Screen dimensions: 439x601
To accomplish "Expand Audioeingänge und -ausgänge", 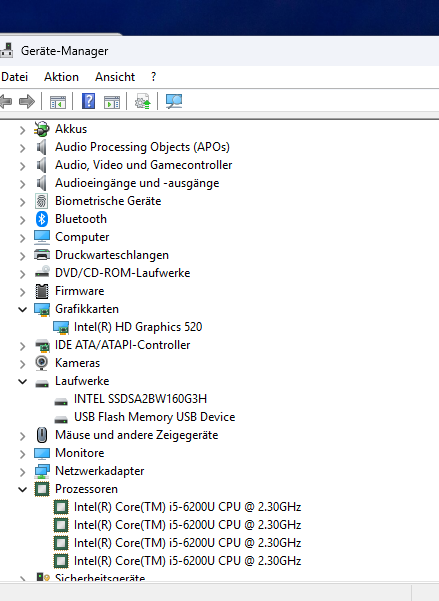I will [22, 184].
